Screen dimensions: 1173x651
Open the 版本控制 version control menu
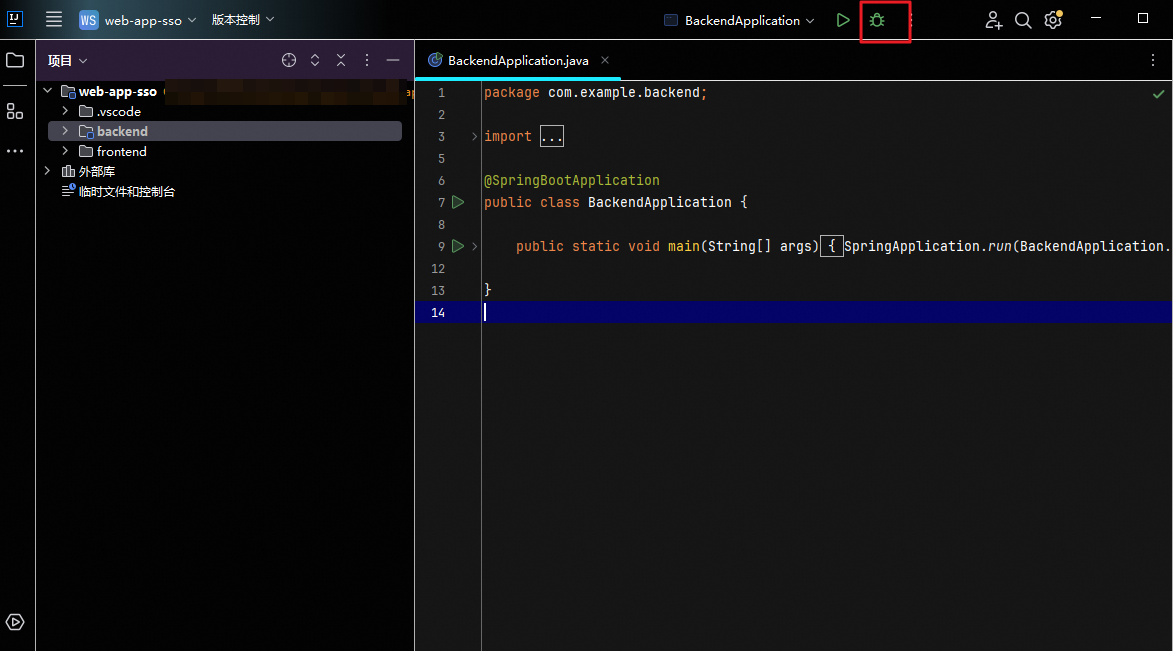(242, 19)
